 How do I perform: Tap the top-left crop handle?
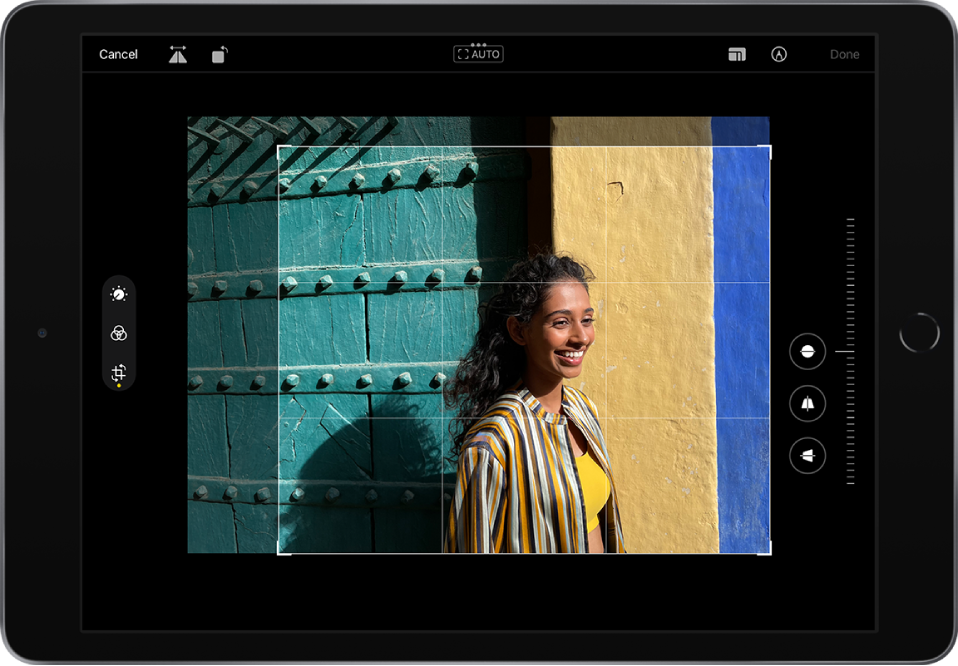point(278,146)
